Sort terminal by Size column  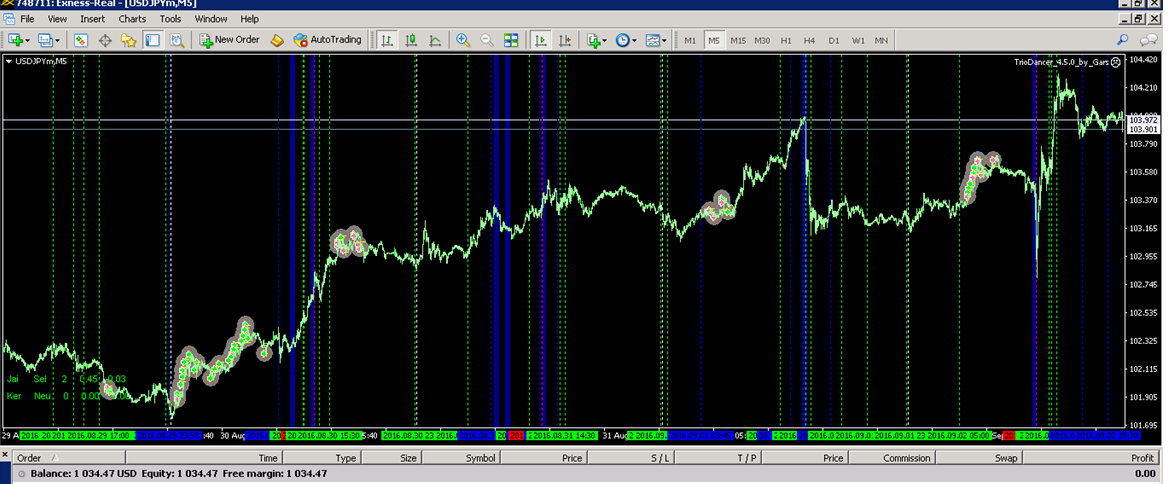click(x=392, y=458)
